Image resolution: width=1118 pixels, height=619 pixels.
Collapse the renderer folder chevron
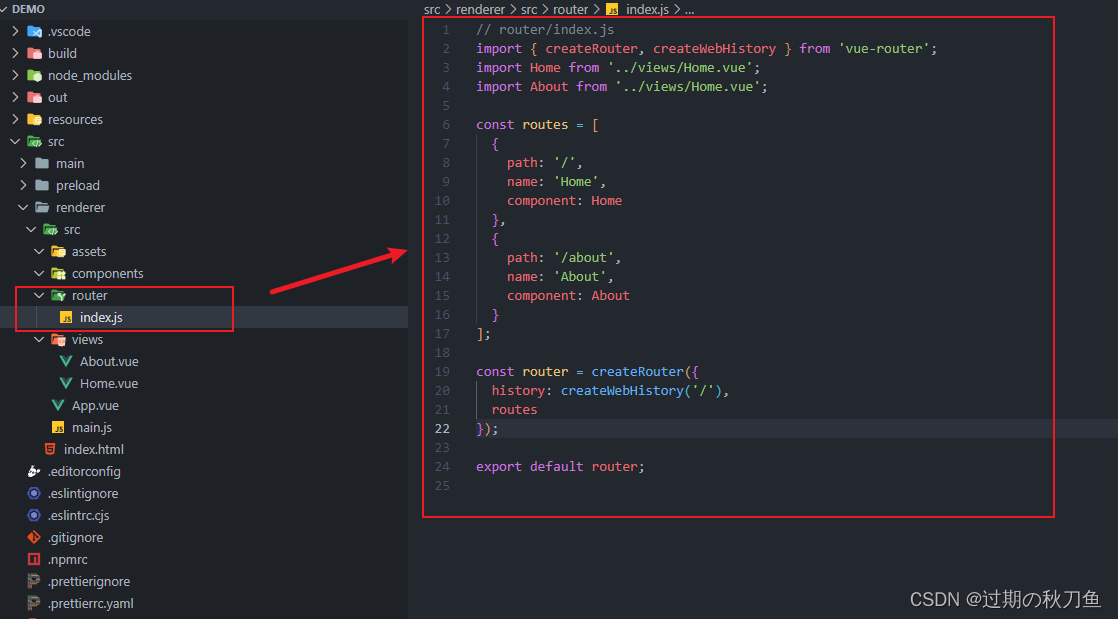[23, 208]
